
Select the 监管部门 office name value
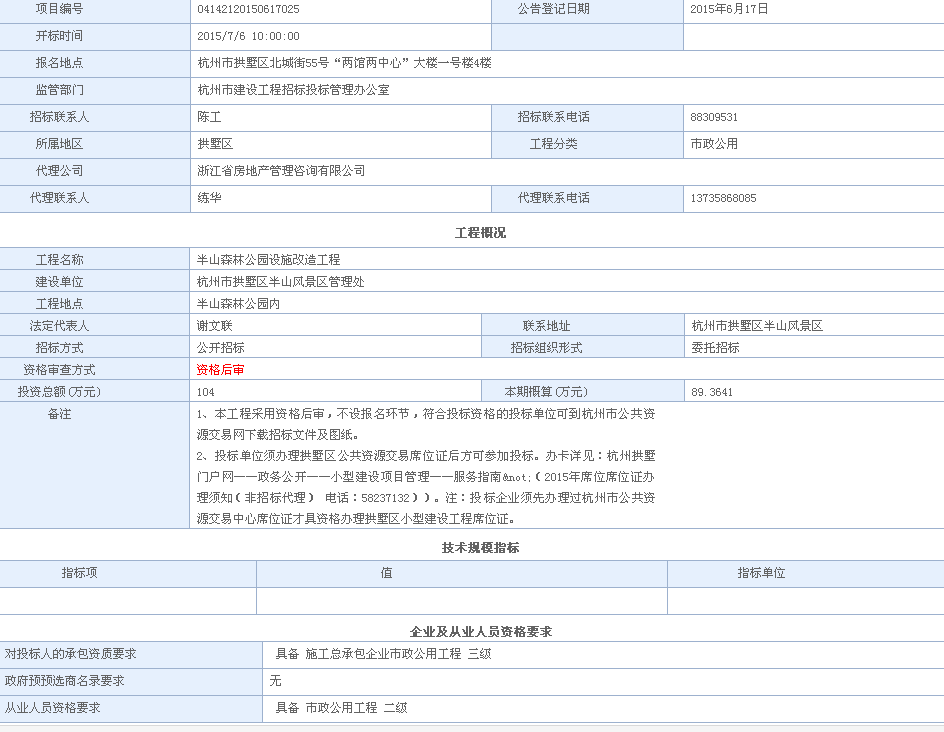point(293,90)
